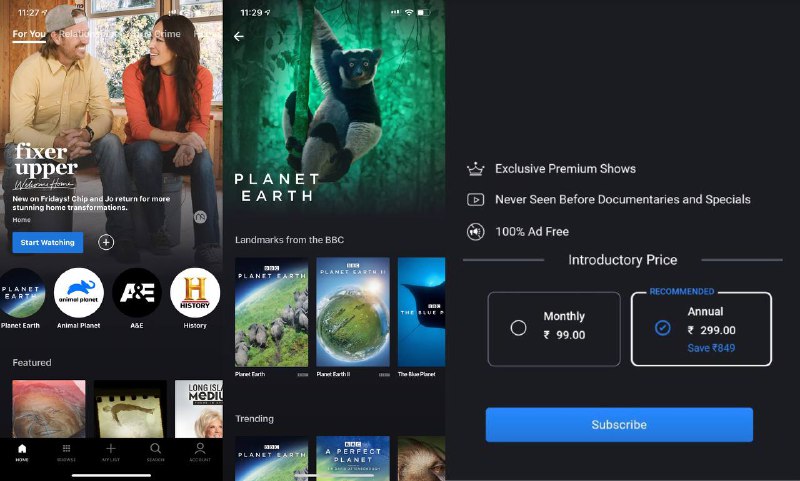Click the play icon beside Never Seen Before Documentaries
800x481 pixels.
point(476,199)
